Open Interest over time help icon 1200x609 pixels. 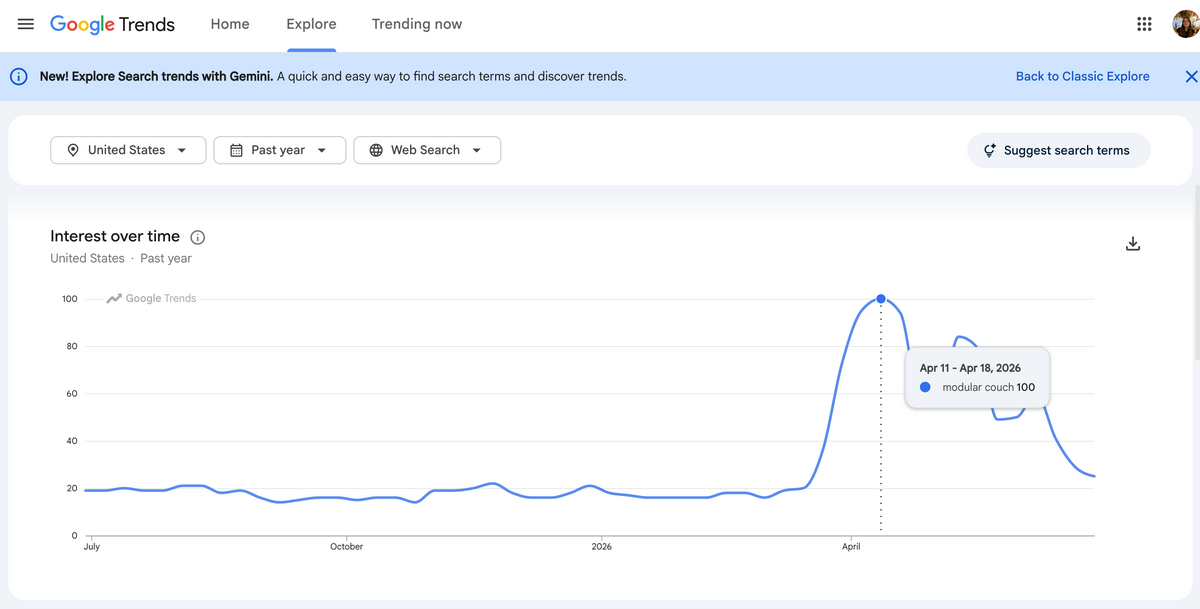198,237
